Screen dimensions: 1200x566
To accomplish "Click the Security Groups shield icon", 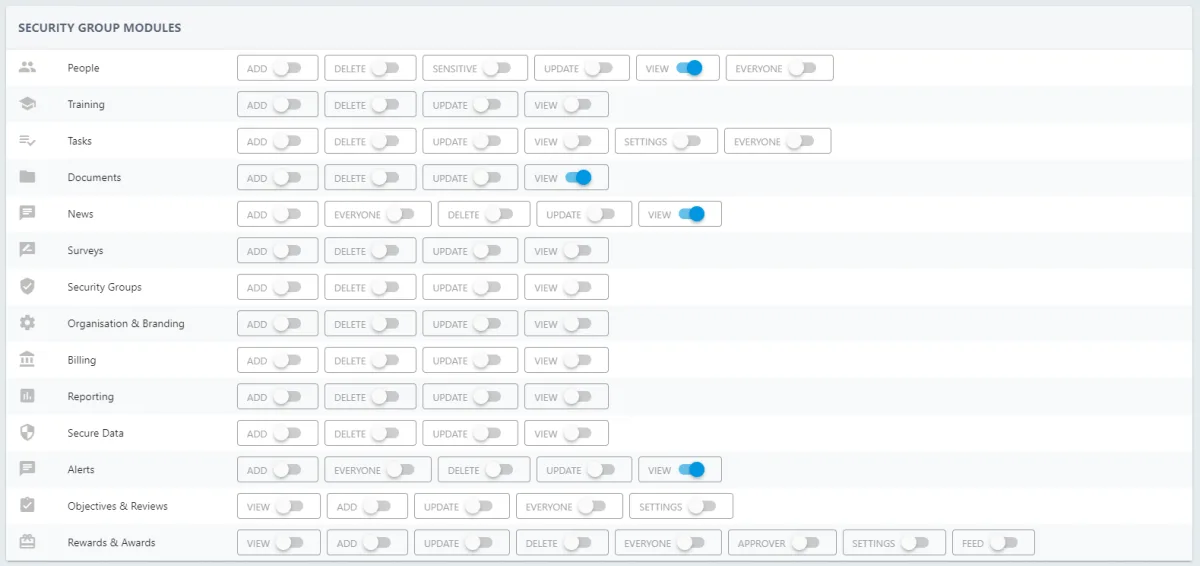I will click(27, 287).
